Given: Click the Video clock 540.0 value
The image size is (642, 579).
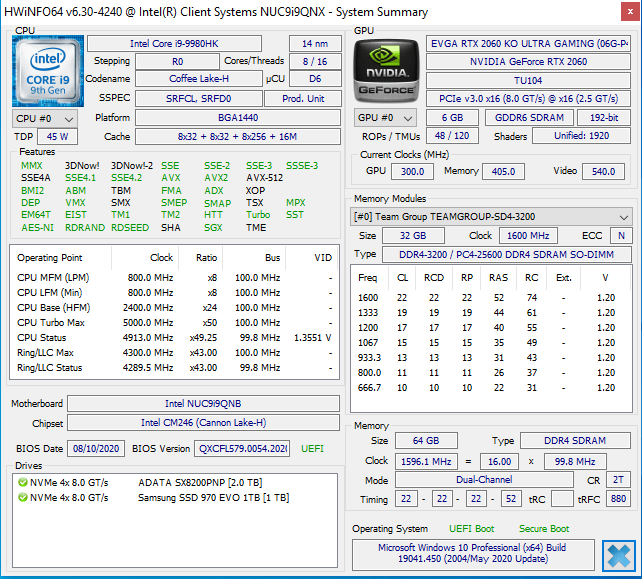Looking at the screenshot, I should (x=604, y=172).
